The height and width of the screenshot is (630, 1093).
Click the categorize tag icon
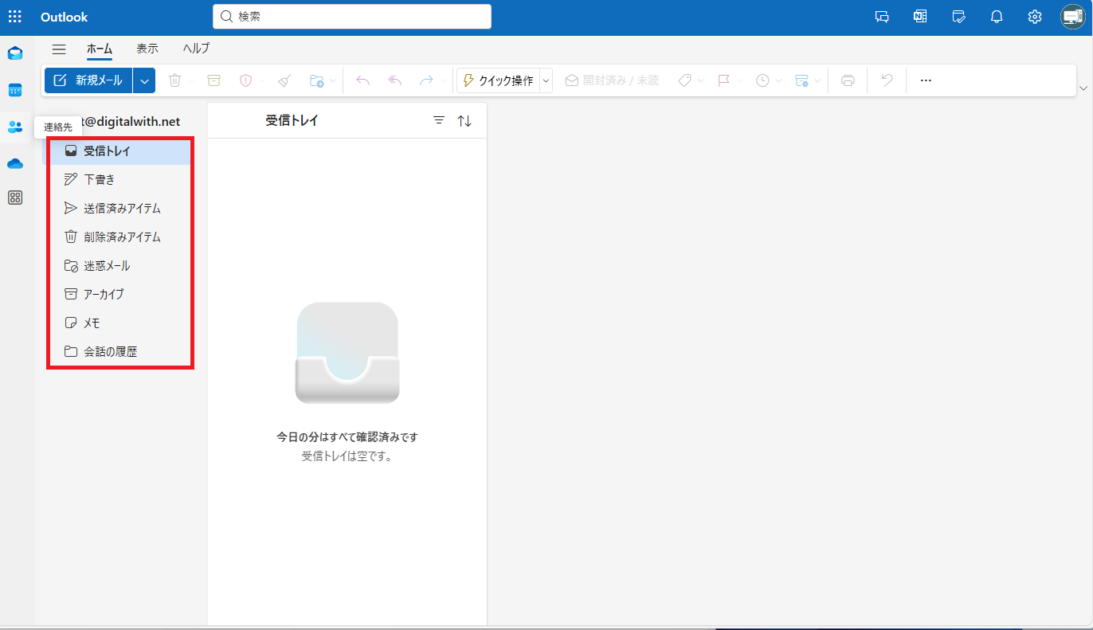coord(685,81)
